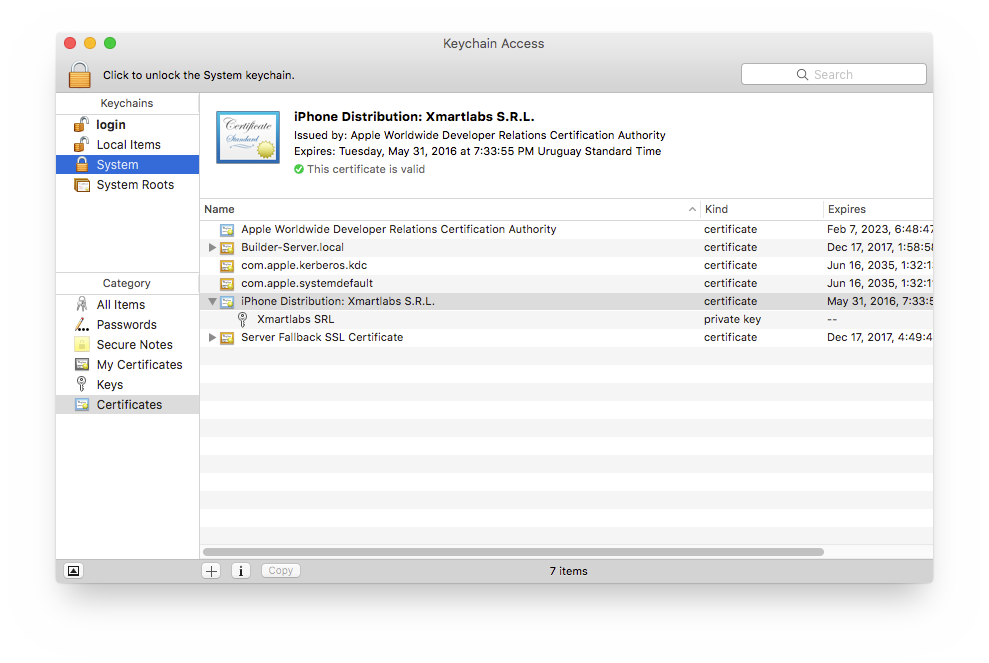Click the padlock icon to unlock System keychain
989x663 pixels.
tap(80, 75)
